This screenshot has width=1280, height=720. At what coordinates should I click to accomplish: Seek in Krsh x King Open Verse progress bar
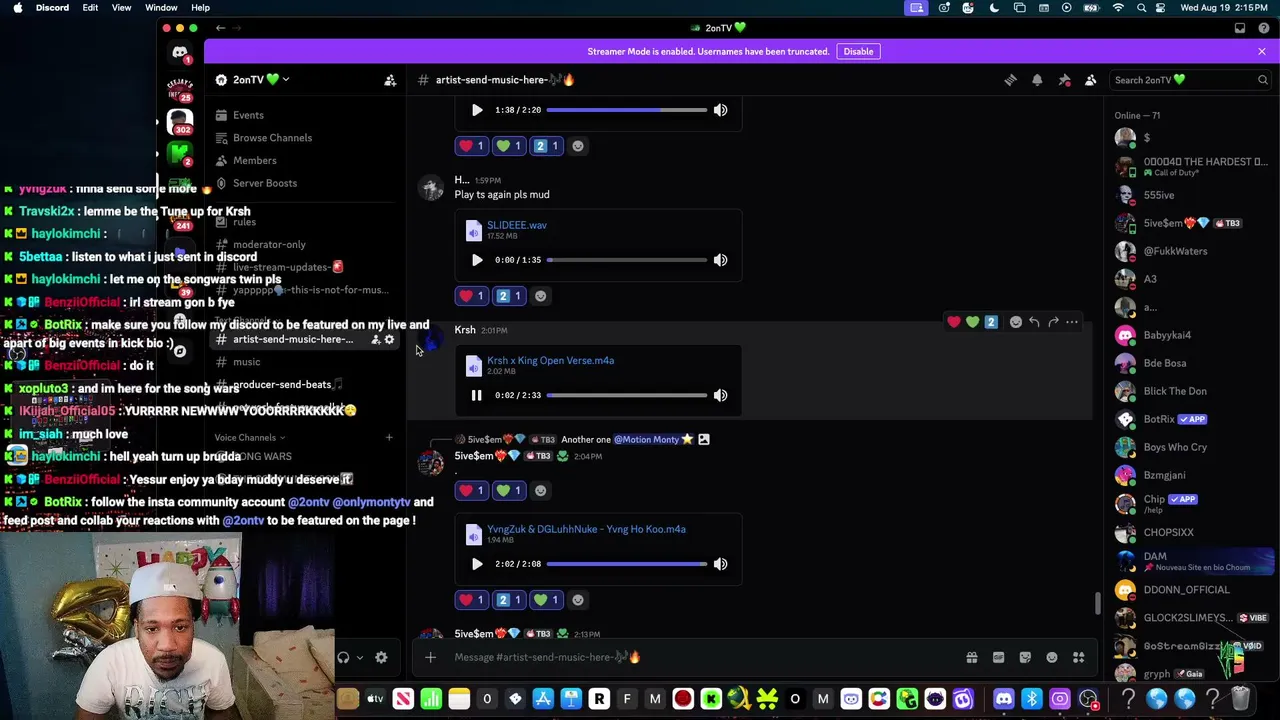pyautogui.click(x=627, y=395)
